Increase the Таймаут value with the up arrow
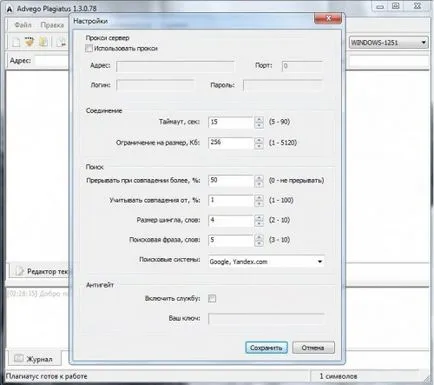The image size is (434, 385). pos(259,119)
